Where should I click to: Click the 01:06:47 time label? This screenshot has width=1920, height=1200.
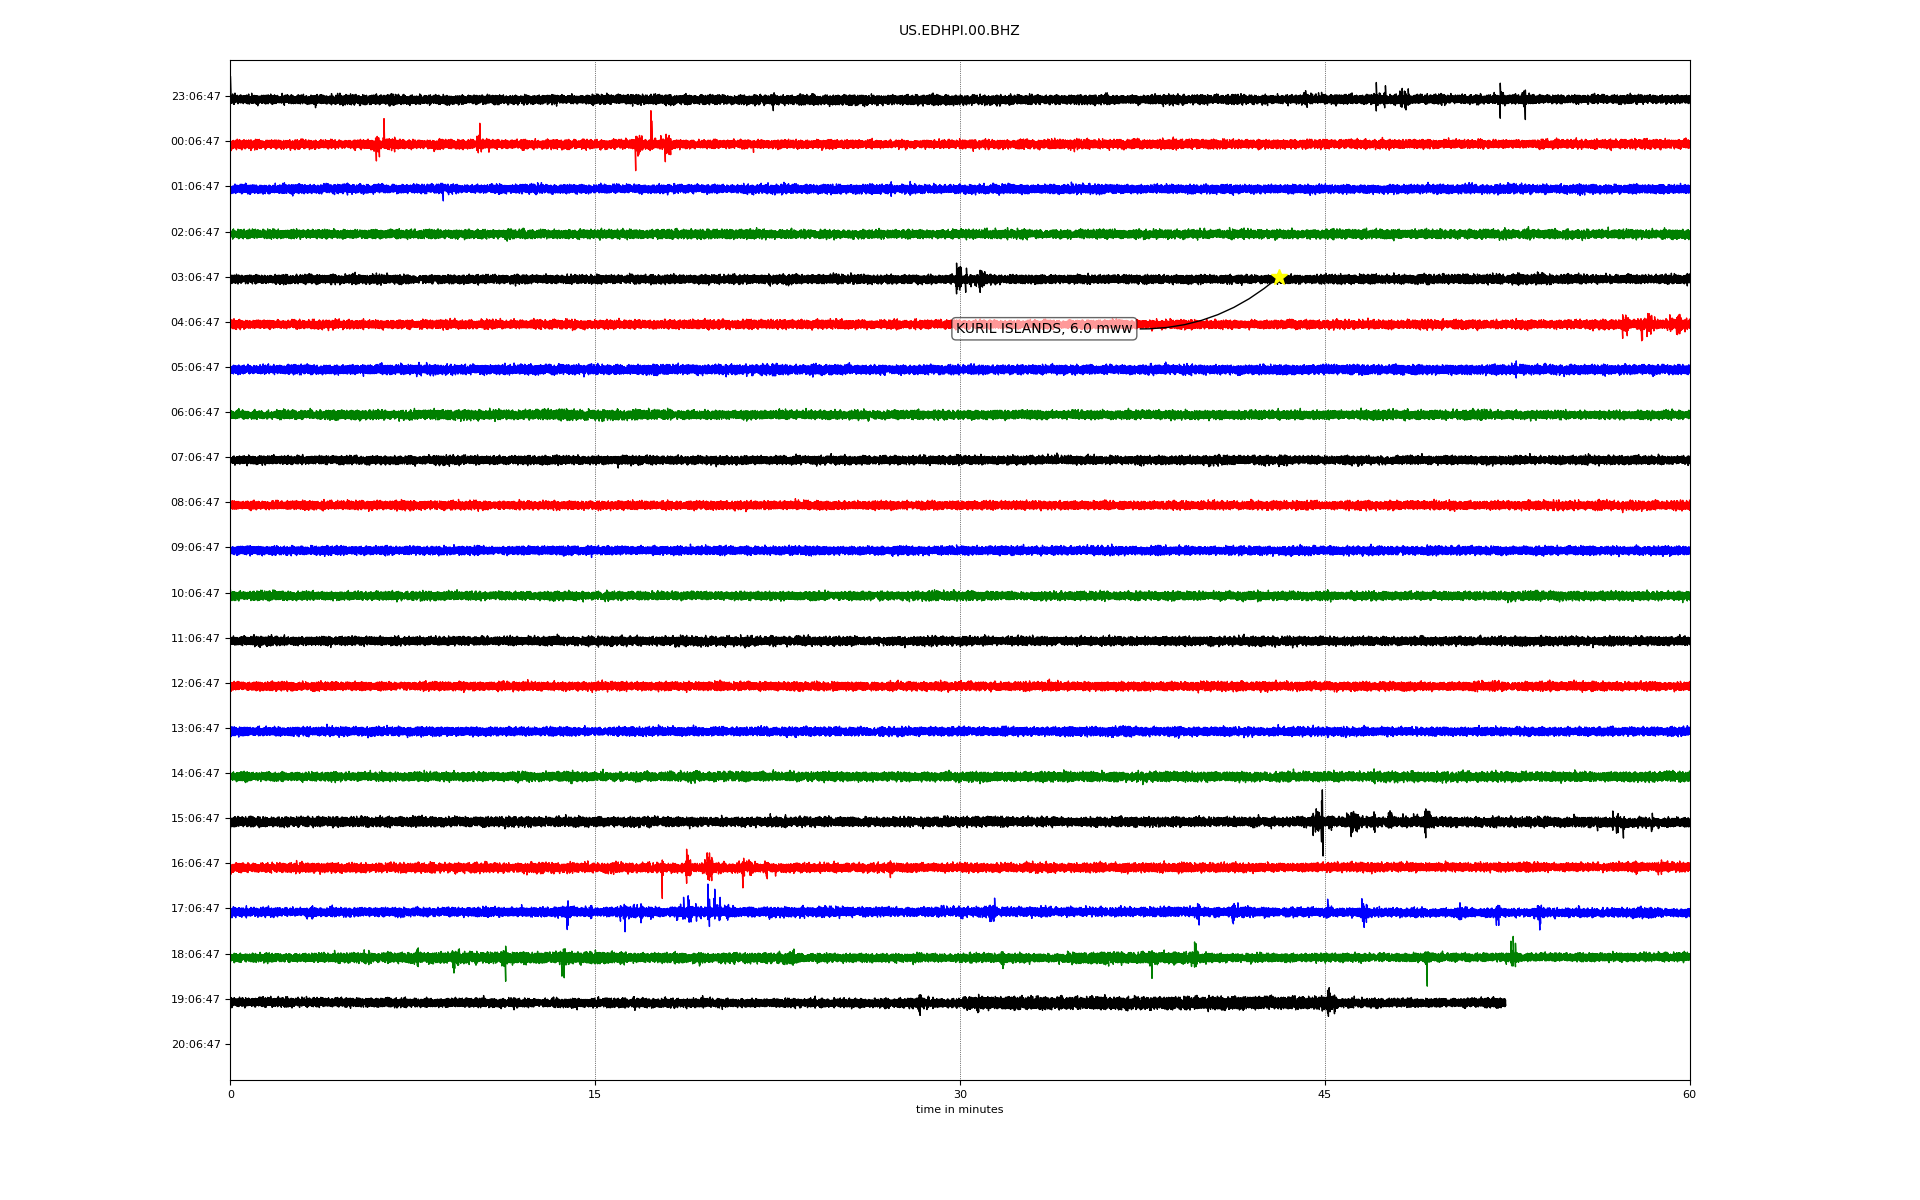click(196, 187)
